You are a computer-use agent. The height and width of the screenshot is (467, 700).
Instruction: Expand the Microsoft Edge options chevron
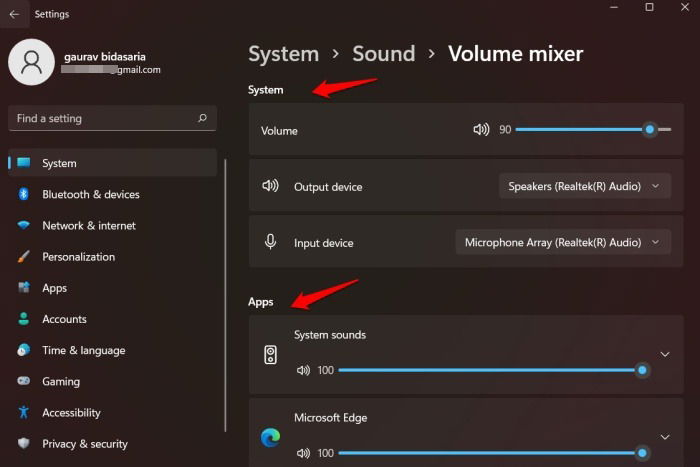pyautogui.click(x=665, y=437)
